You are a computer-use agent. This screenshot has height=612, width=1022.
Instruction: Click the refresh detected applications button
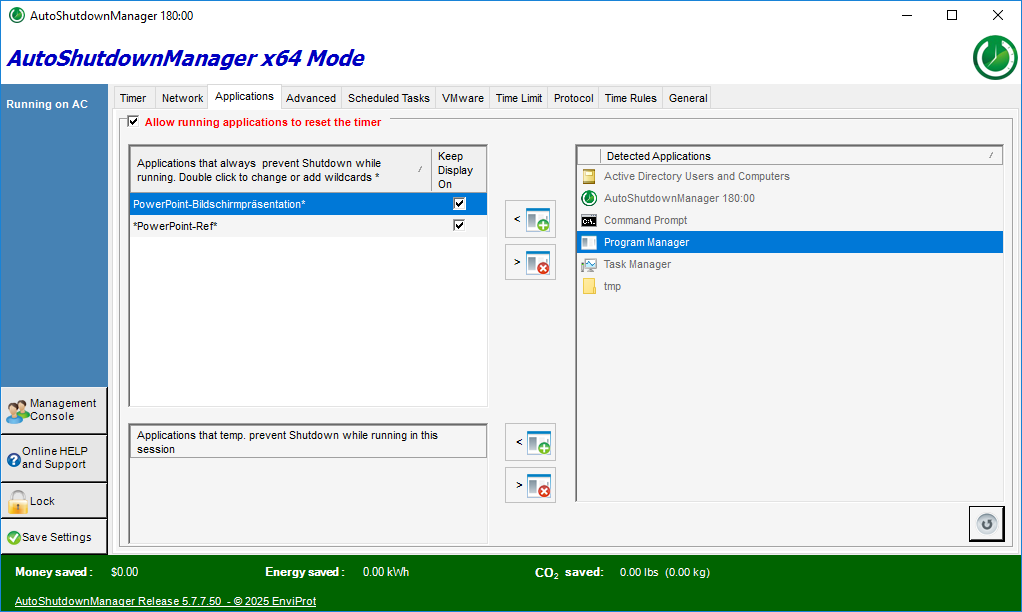pos(986,524)
